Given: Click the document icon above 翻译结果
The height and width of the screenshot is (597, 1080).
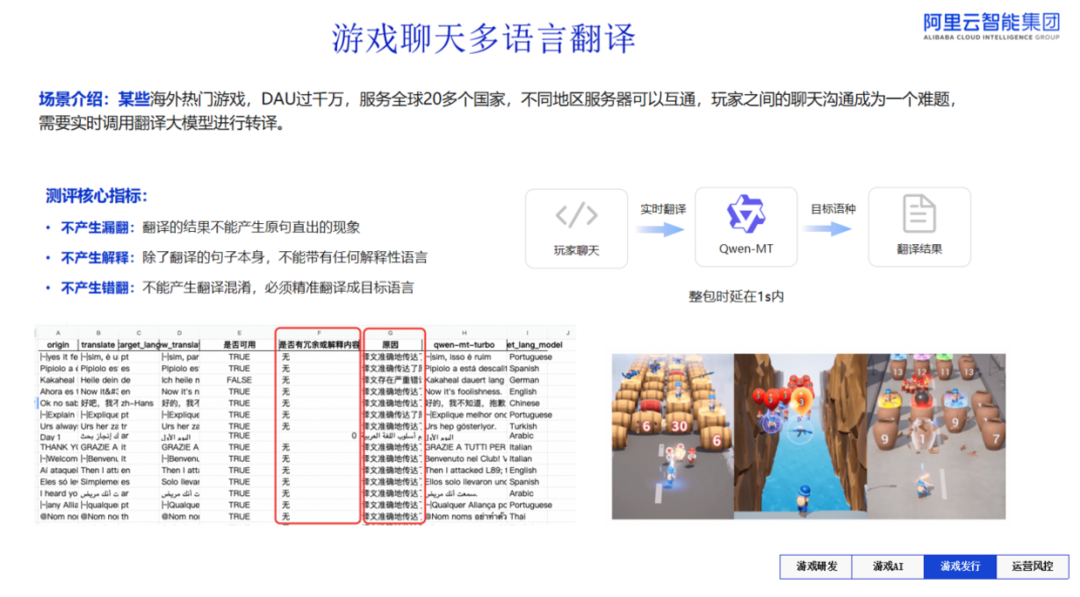Looking at the screenshot, I should (919, 213).
